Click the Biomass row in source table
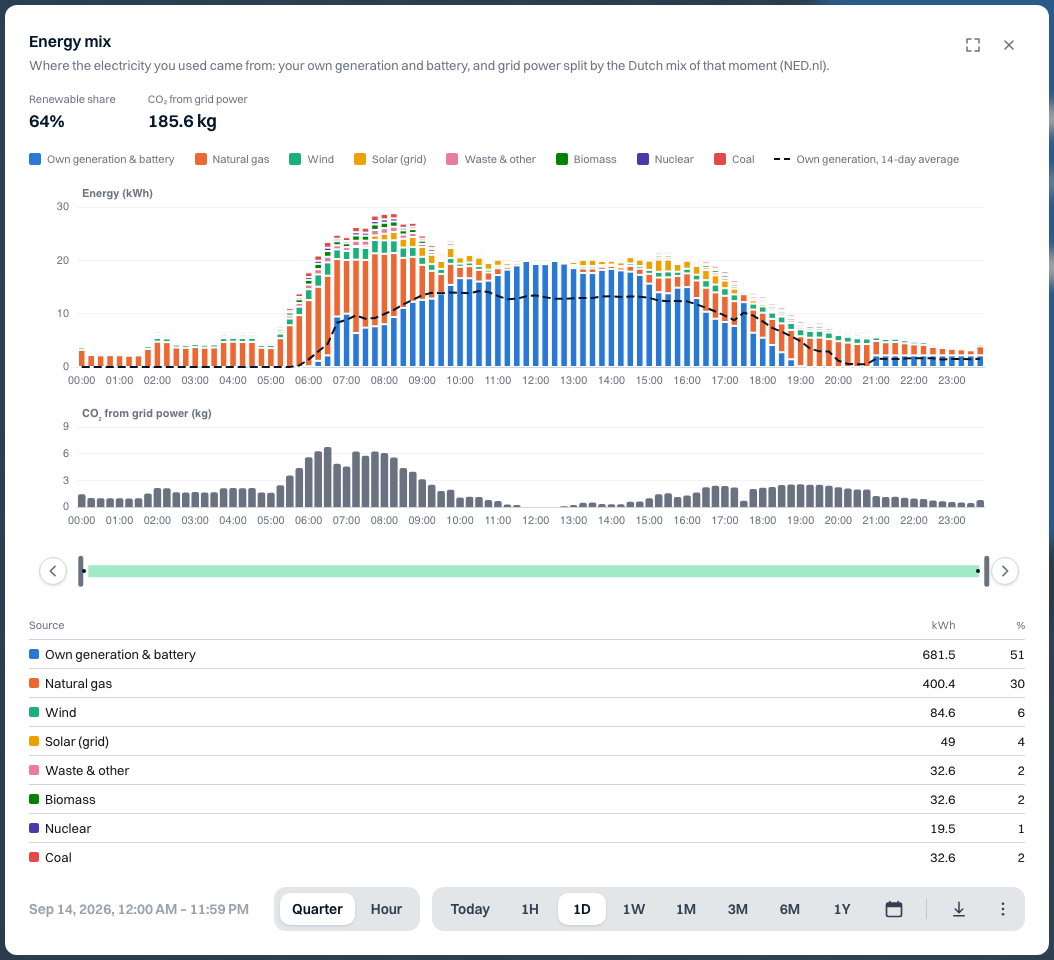 pos(527,799)
